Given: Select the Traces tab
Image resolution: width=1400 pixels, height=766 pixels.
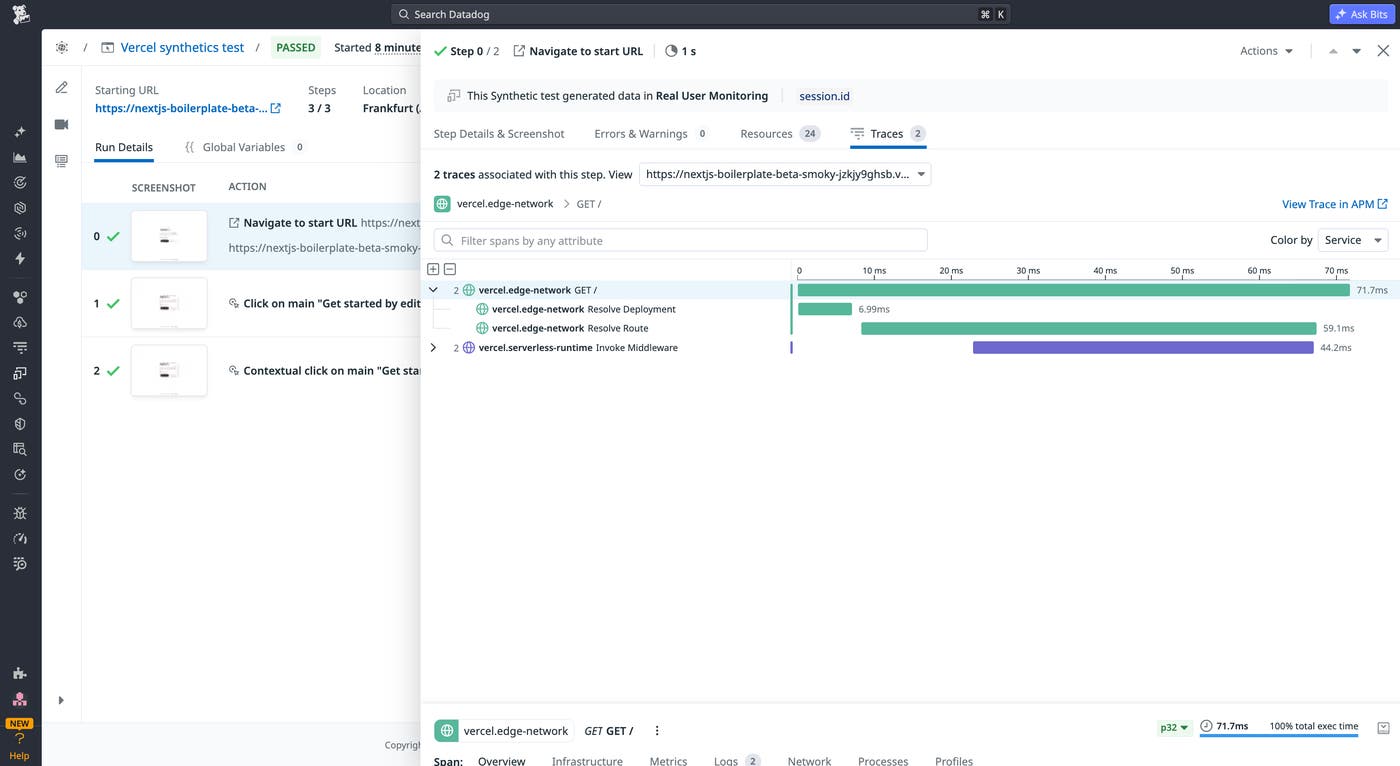Looking at the screenshot, I should pos(888,133).
